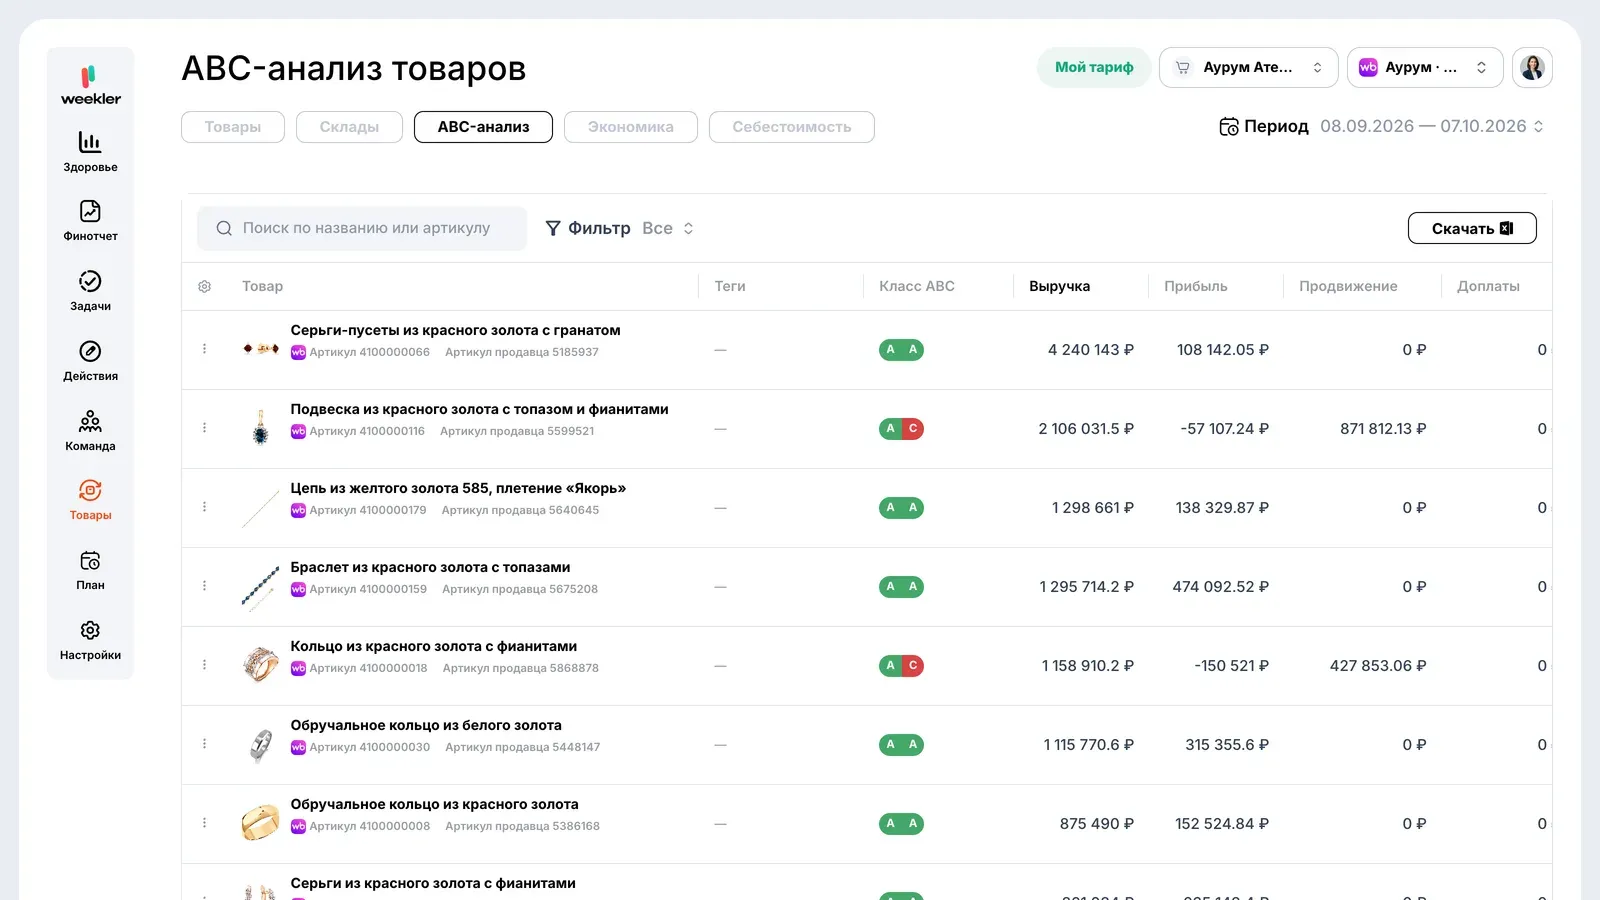Open the Финотчет sidebar item

click(x=90, y=221)
